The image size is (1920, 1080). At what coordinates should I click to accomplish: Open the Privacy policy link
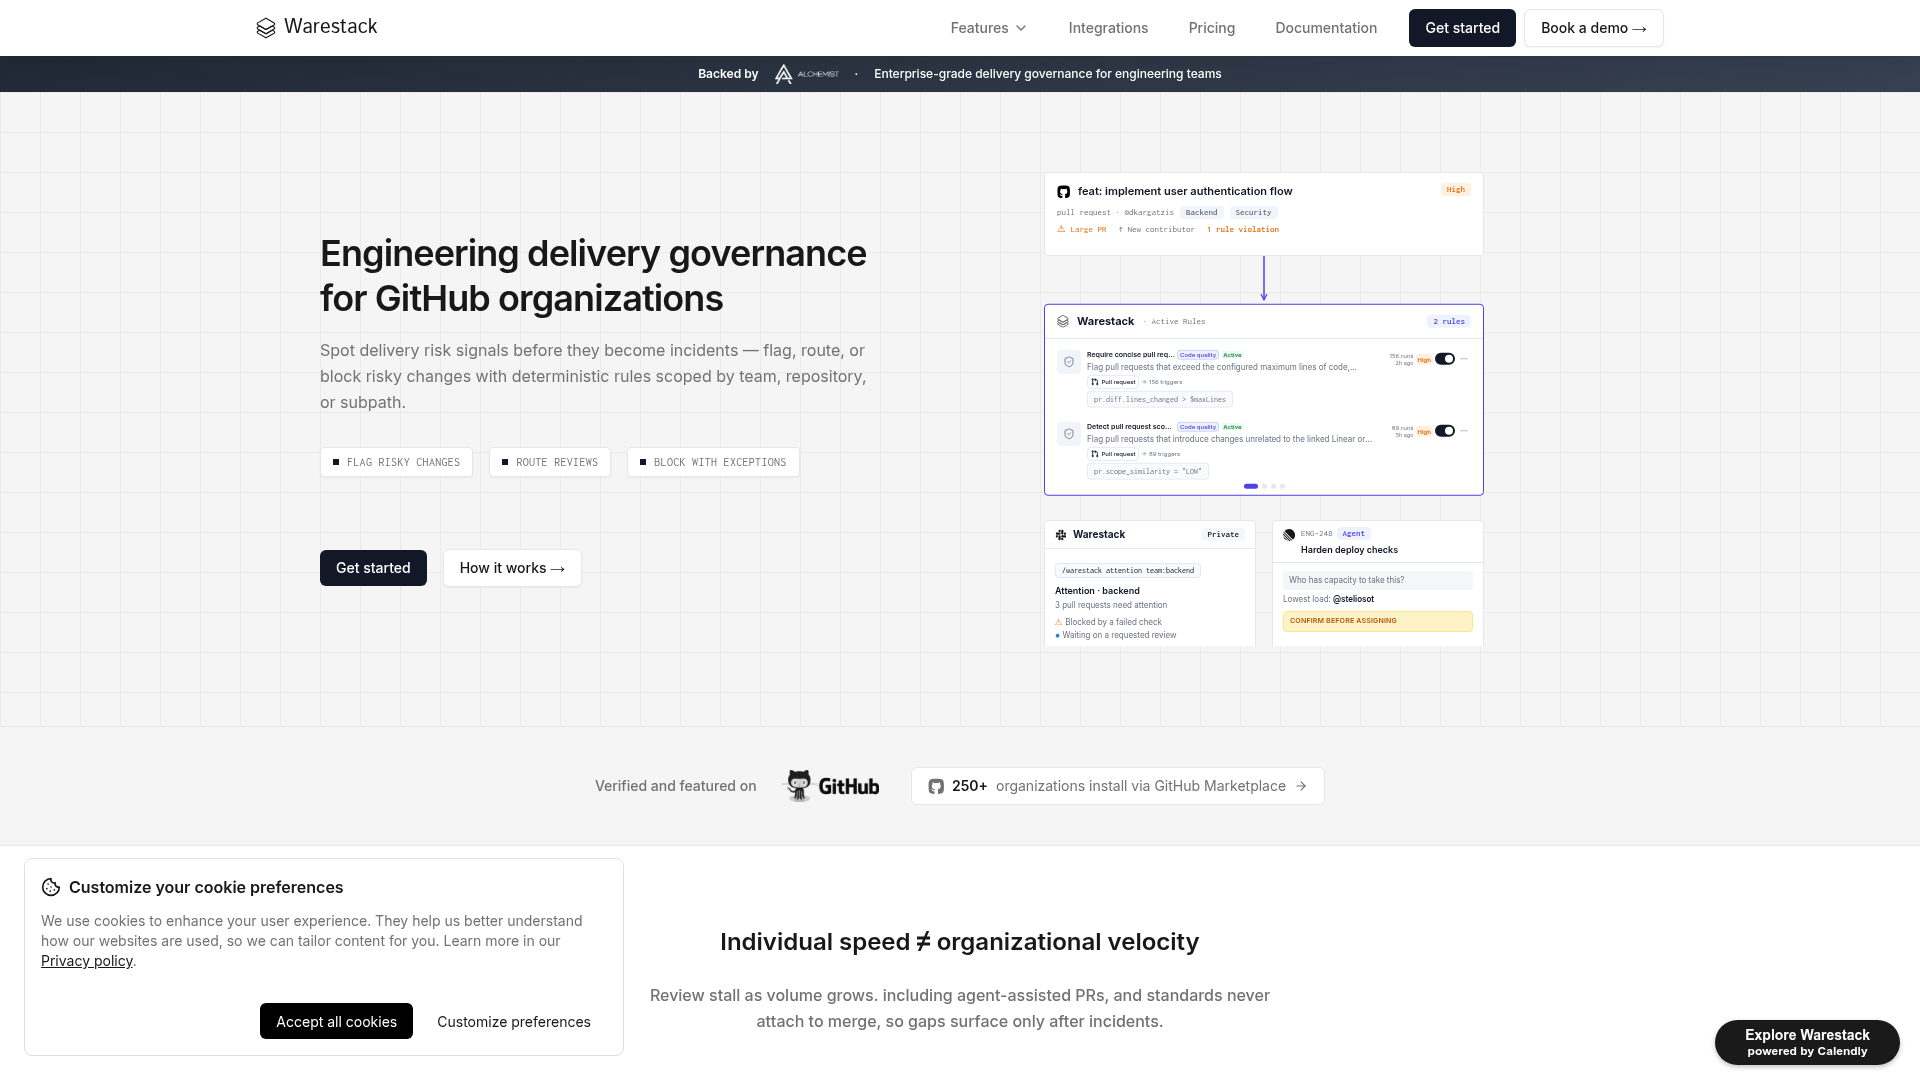(87, 961)
